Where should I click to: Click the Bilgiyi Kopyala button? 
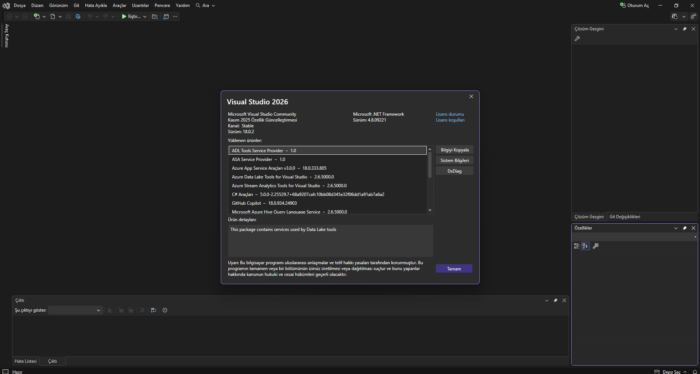pos(454,150)
